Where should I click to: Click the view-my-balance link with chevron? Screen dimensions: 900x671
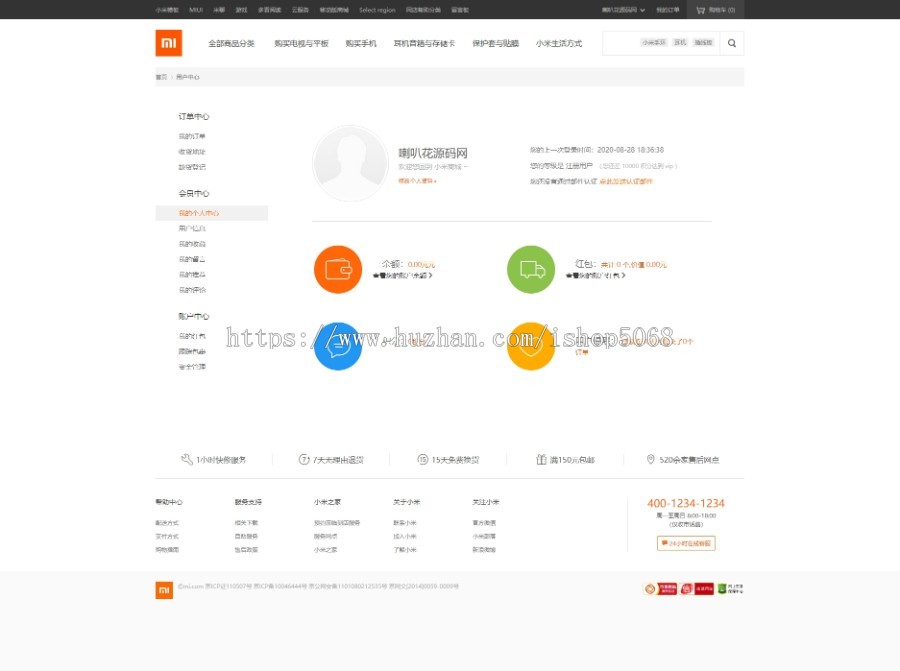(402, 276)
